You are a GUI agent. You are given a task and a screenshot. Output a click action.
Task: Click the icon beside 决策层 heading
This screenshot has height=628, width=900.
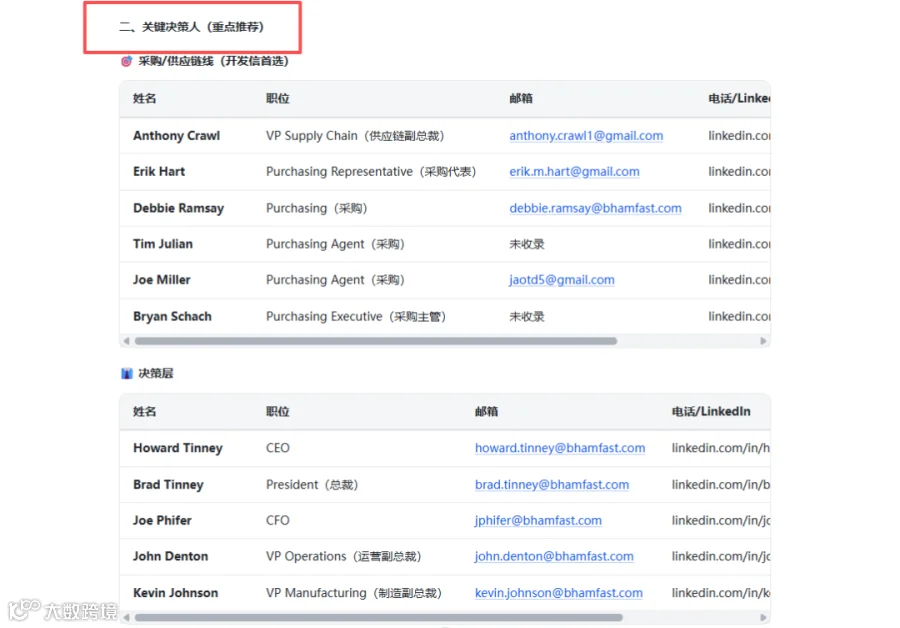[x=127, y=374]
